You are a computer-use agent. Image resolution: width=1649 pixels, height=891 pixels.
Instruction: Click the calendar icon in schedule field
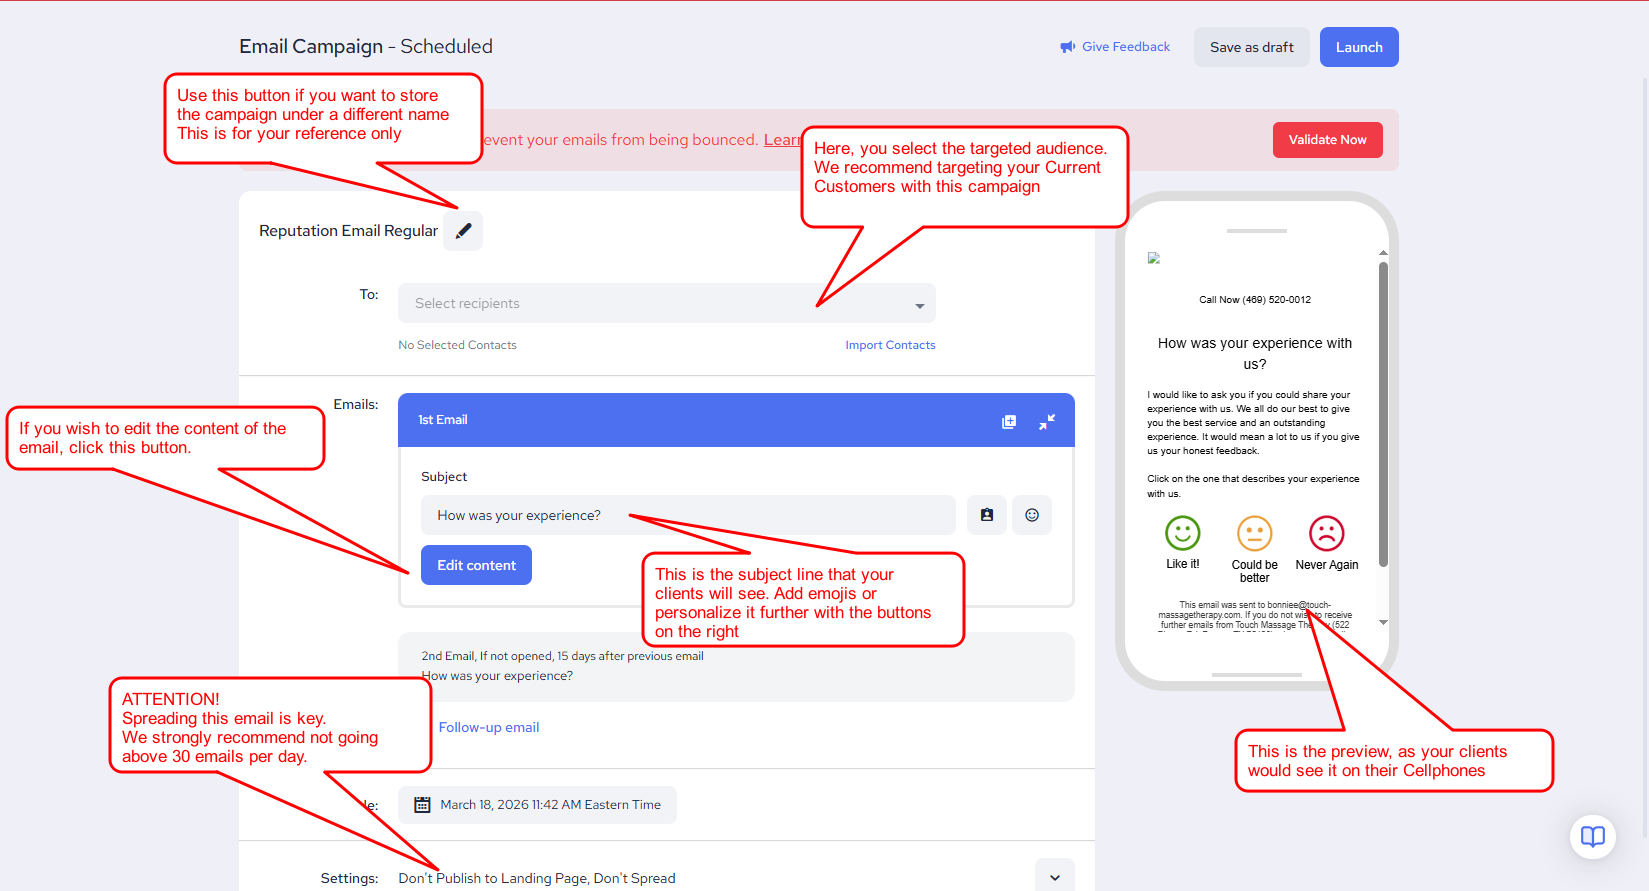(422, 805)
